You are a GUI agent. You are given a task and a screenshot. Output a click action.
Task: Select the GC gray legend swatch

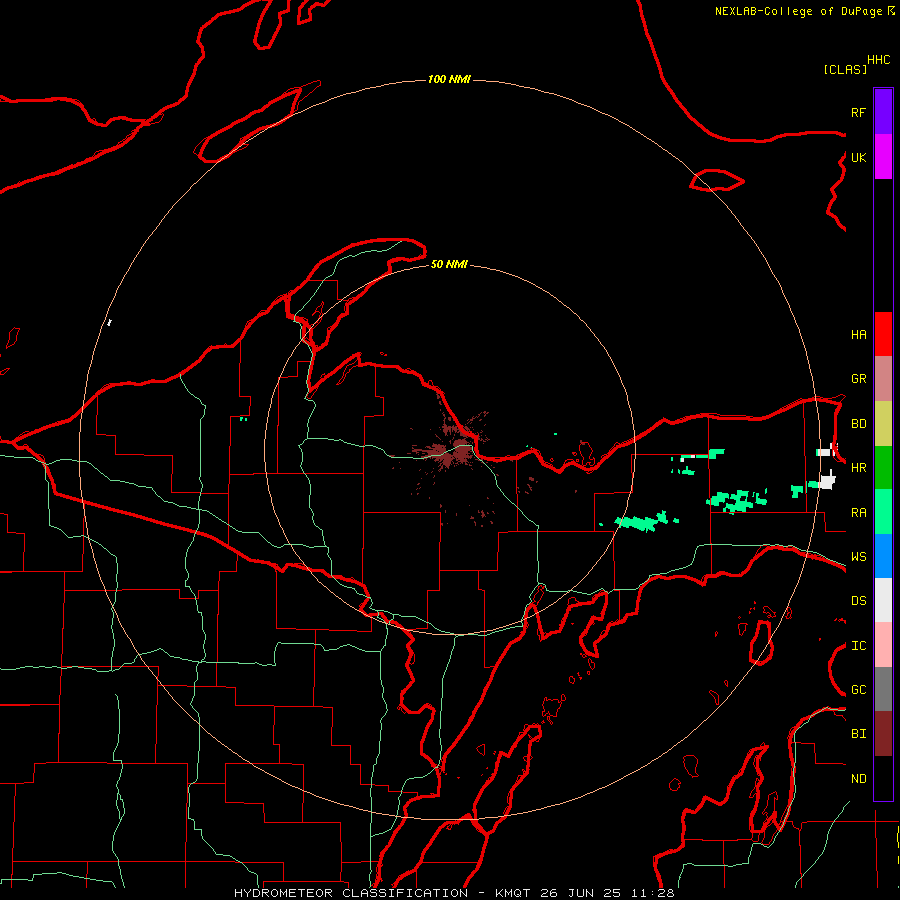pos(883,689)
